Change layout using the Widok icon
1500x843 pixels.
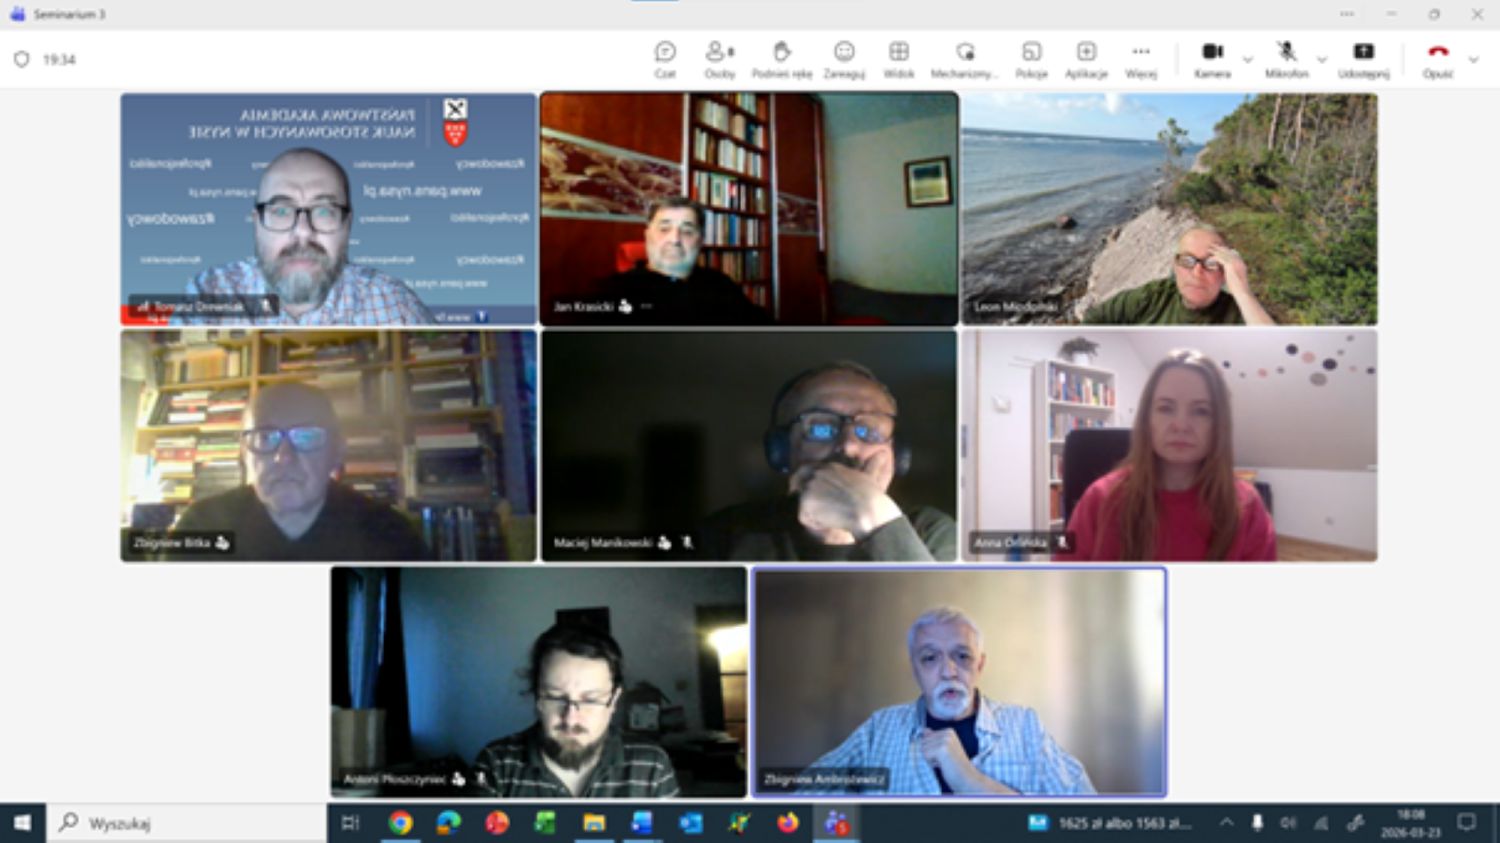tap(899, 59)
